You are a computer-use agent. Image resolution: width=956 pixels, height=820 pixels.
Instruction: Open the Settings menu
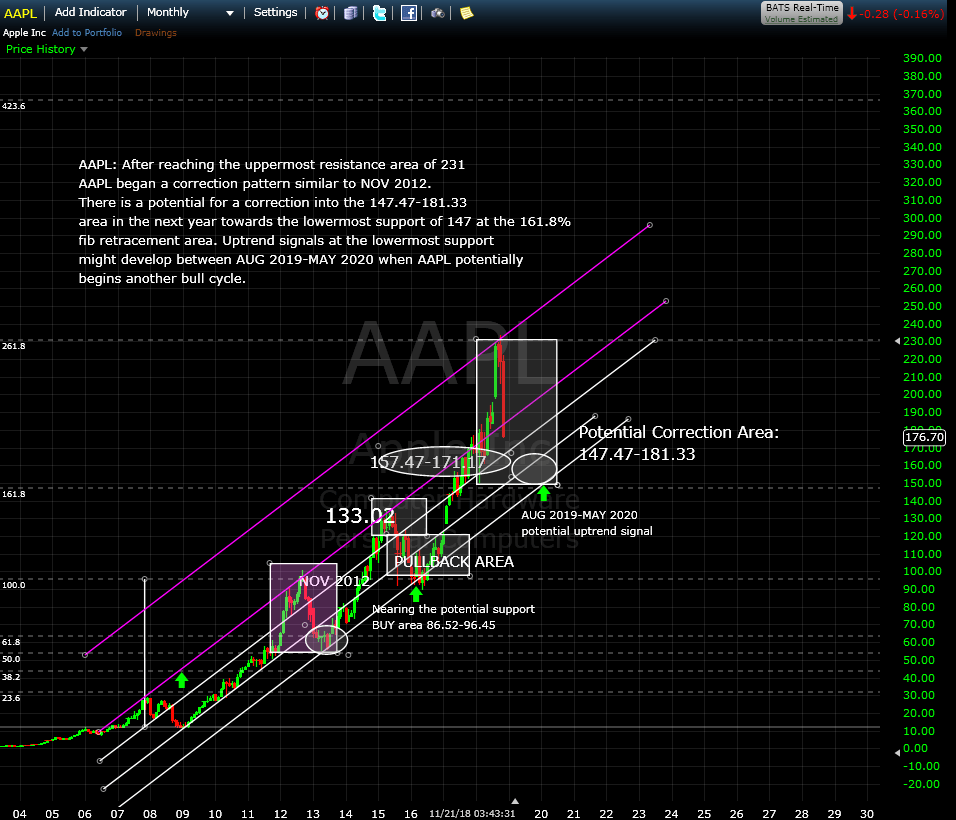click(x=276, y=12)
